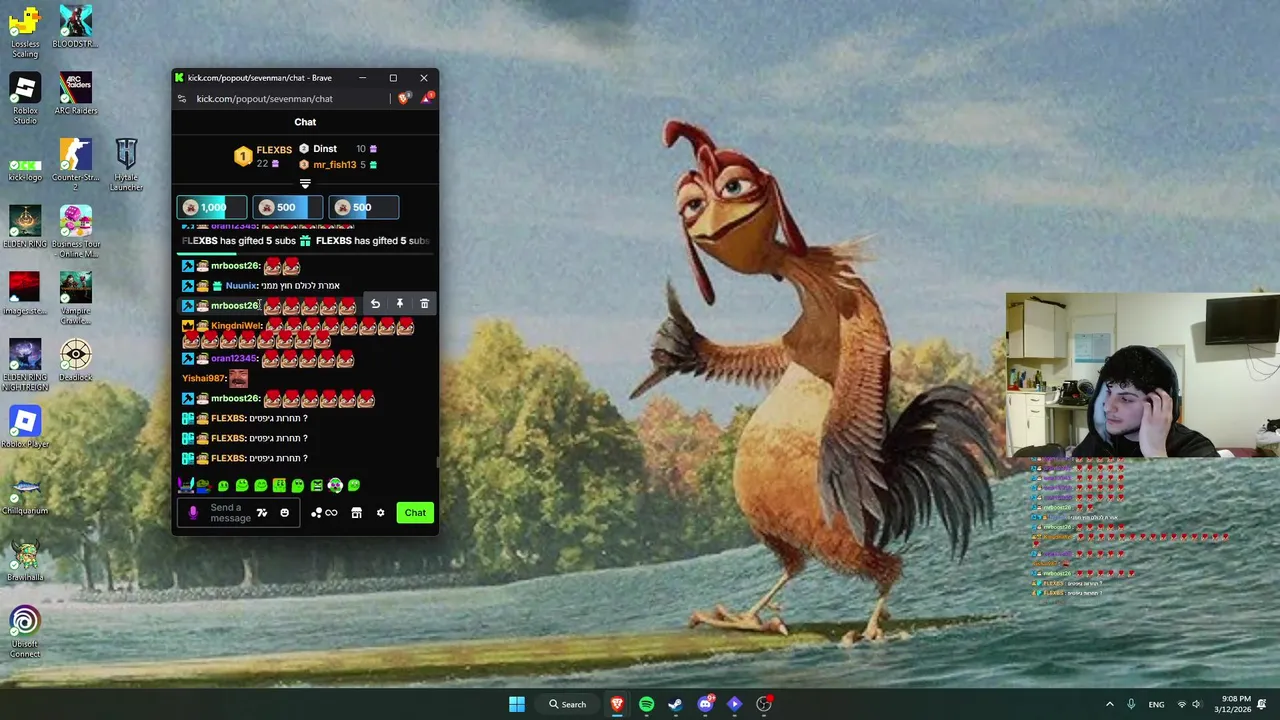The height and width of the screenshot is (720, 1280).
Task: Open the BLOODSTRIKE desktop shortcut
Action: coord(75,27)
